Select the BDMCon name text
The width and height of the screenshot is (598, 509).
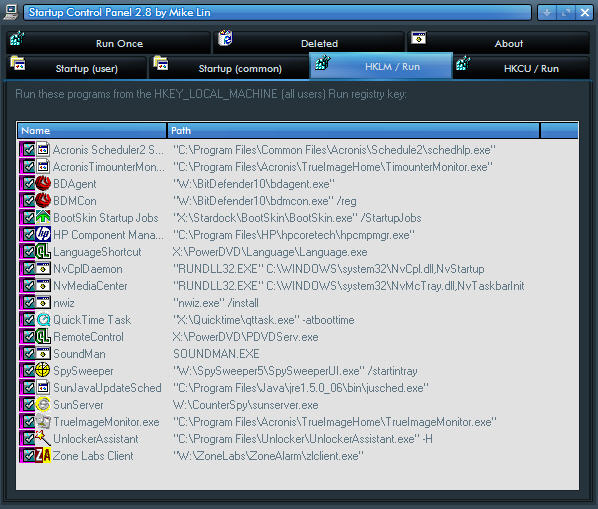[x=75, y=201]
